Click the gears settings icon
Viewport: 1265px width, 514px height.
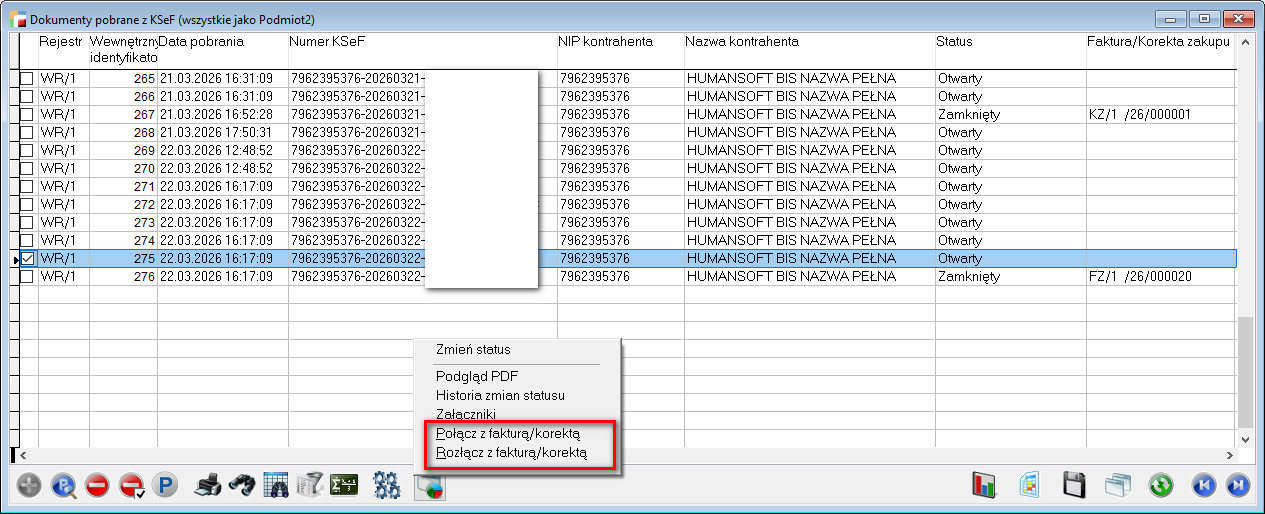point(386,486)
